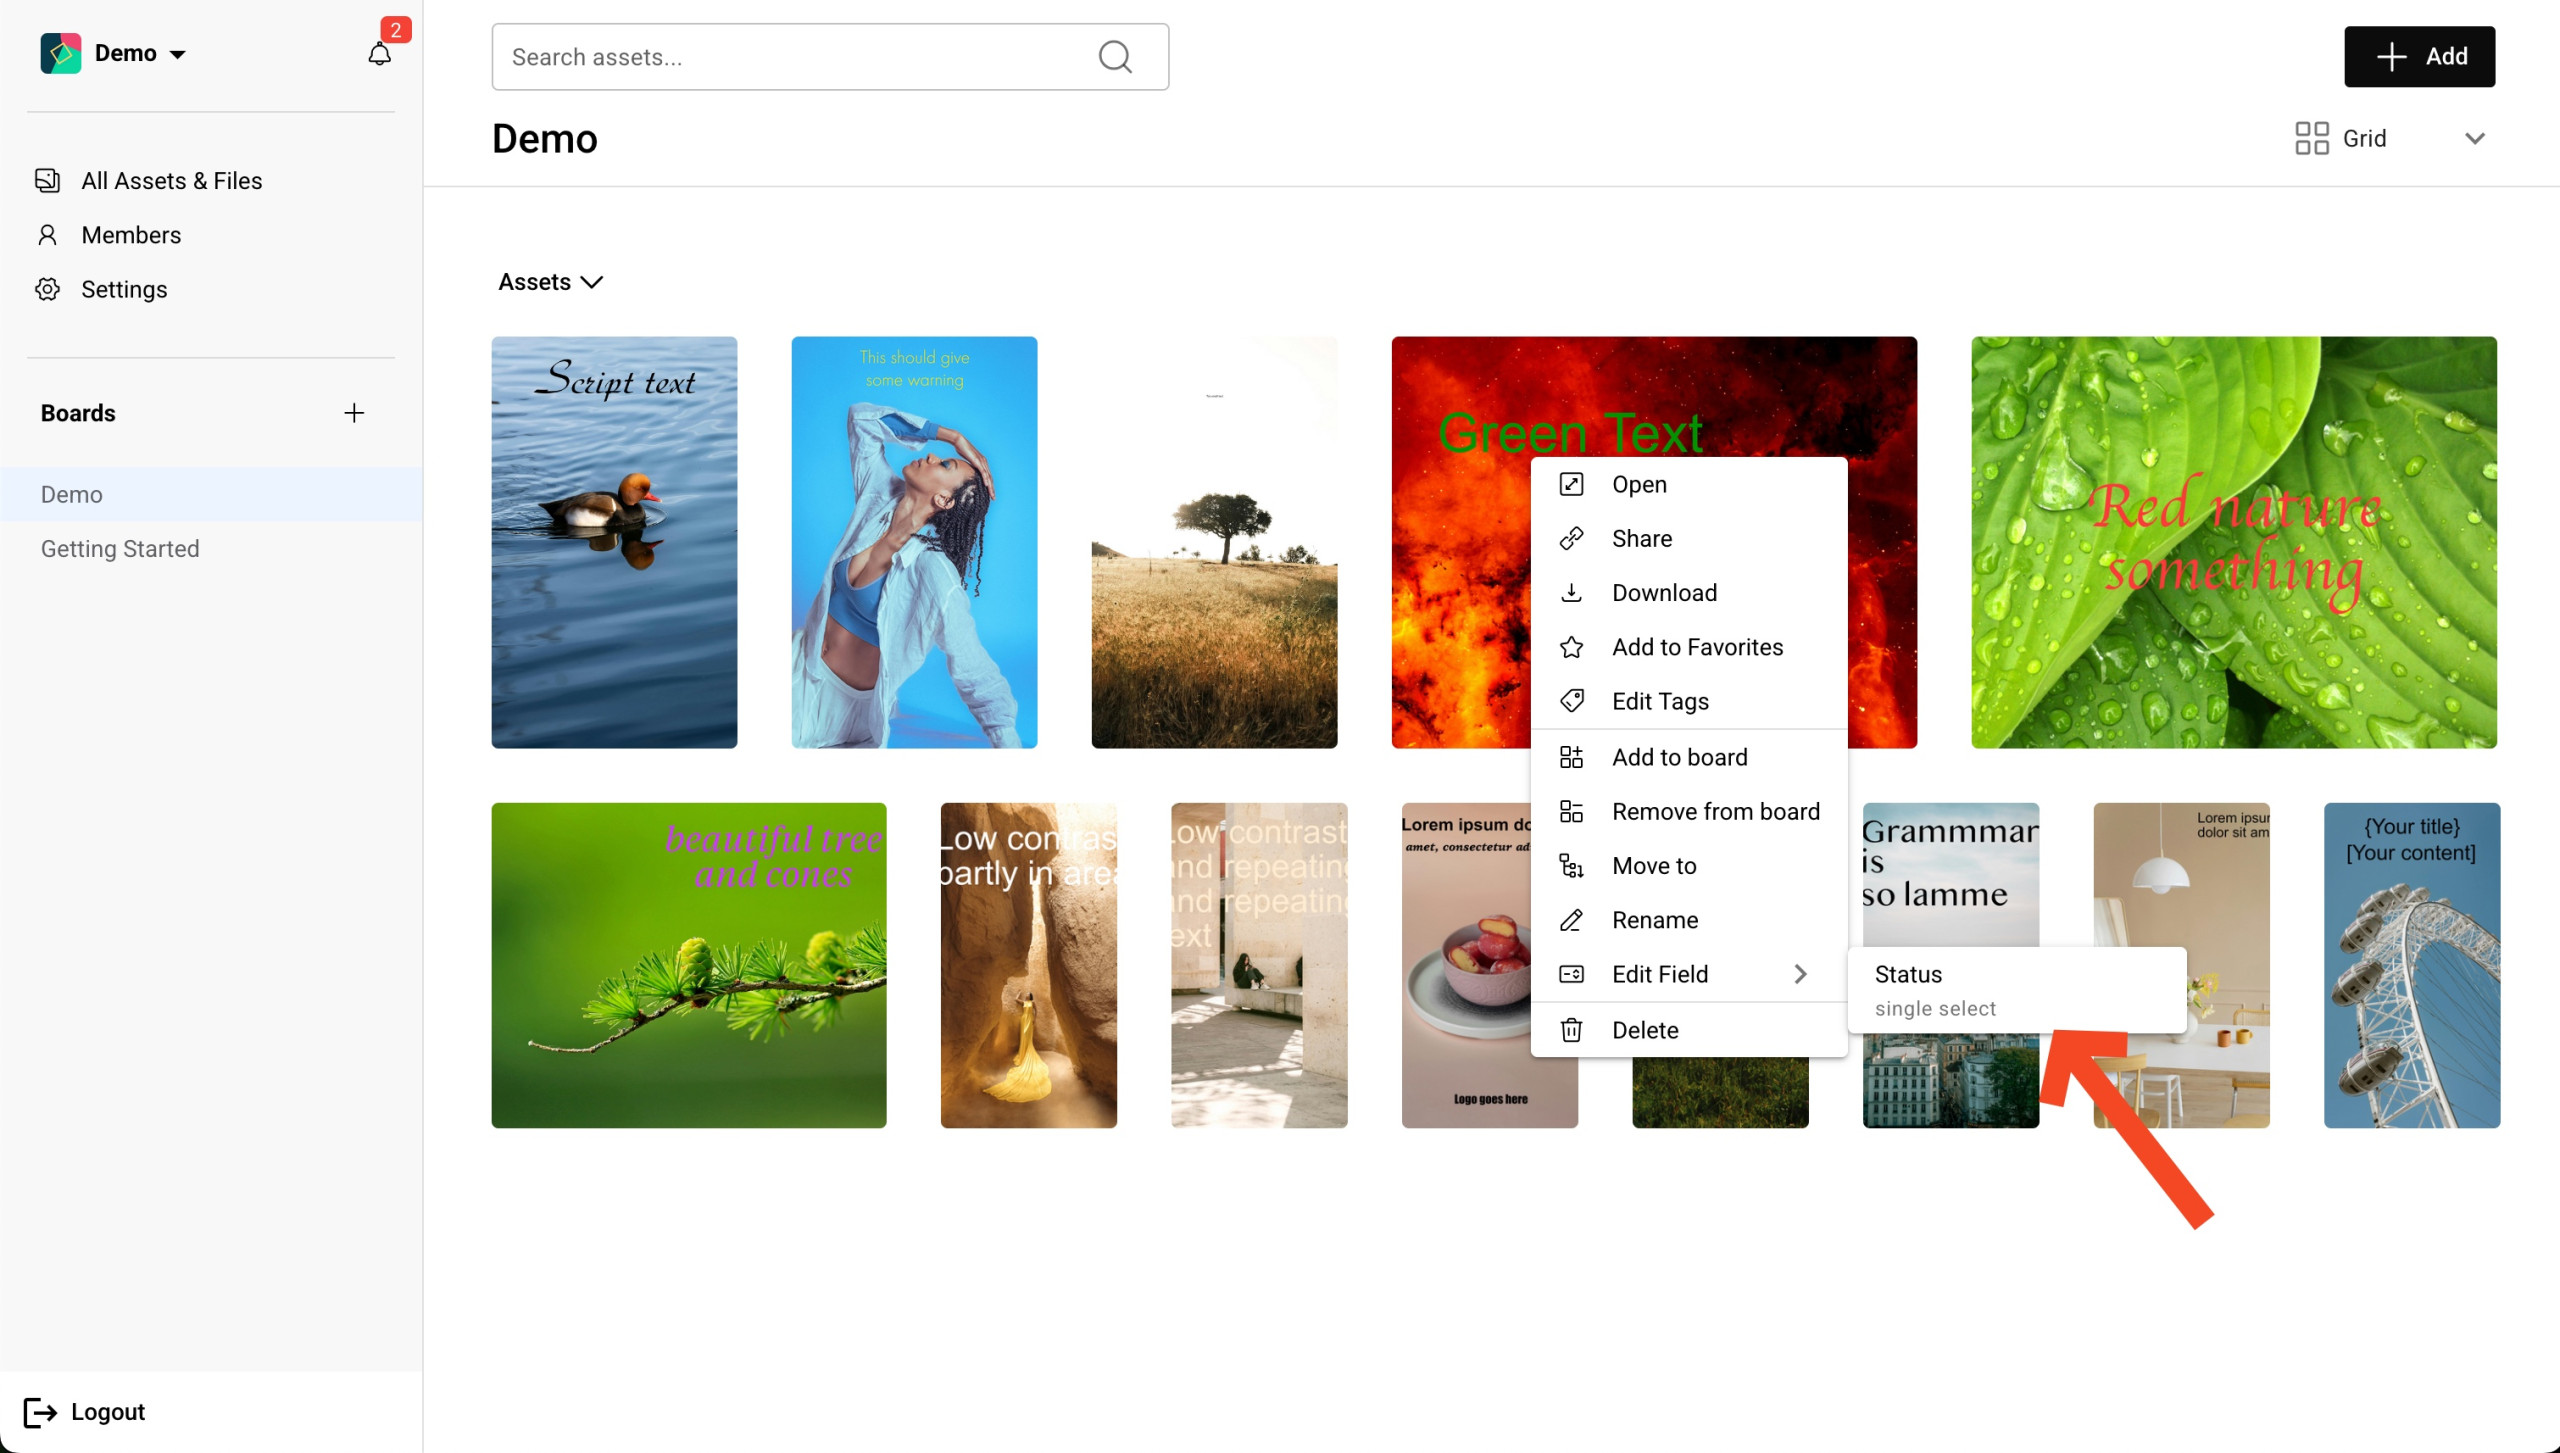The width and height of the screenshot is (2560, 1453).
Task: Click the search magnifier icon
Action: (1115, 57)
